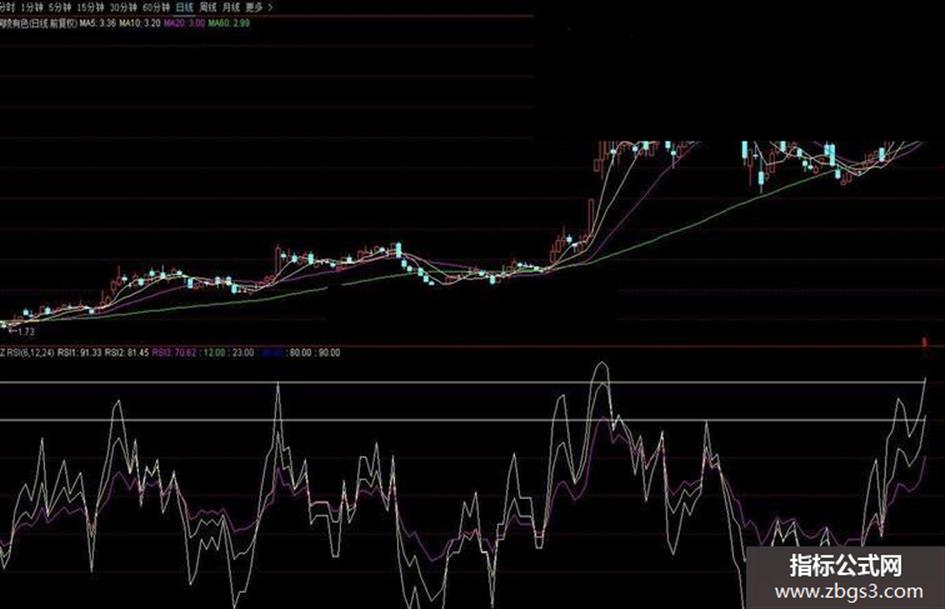
Task: Open the 60分钟 chart period
Action: coord(156,7)
